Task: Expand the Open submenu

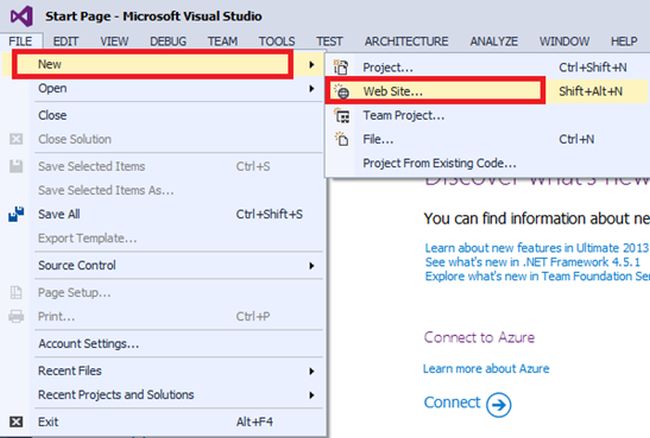Action: (52, 88)
